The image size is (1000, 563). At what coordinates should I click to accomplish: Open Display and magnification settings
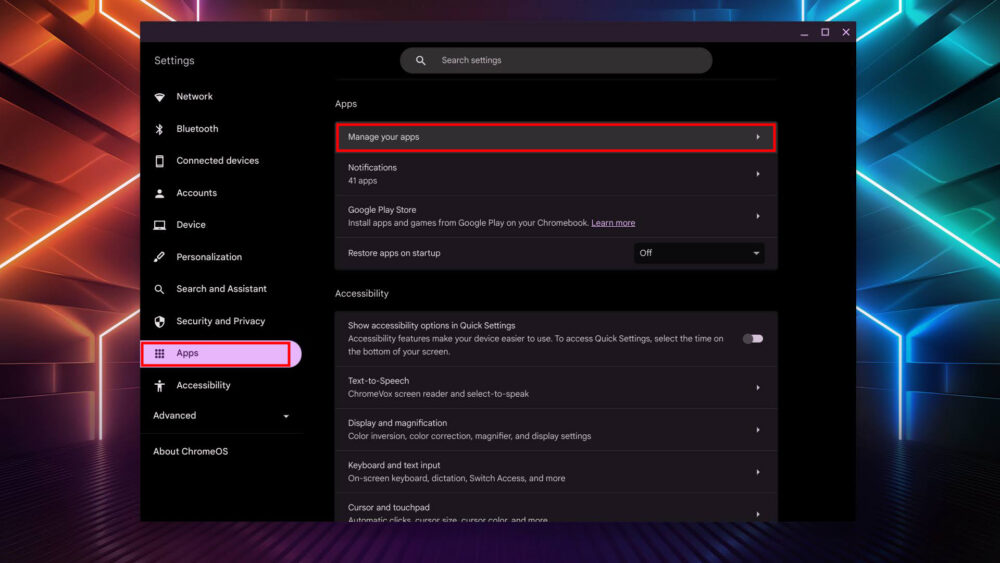[x=555, y=429]
